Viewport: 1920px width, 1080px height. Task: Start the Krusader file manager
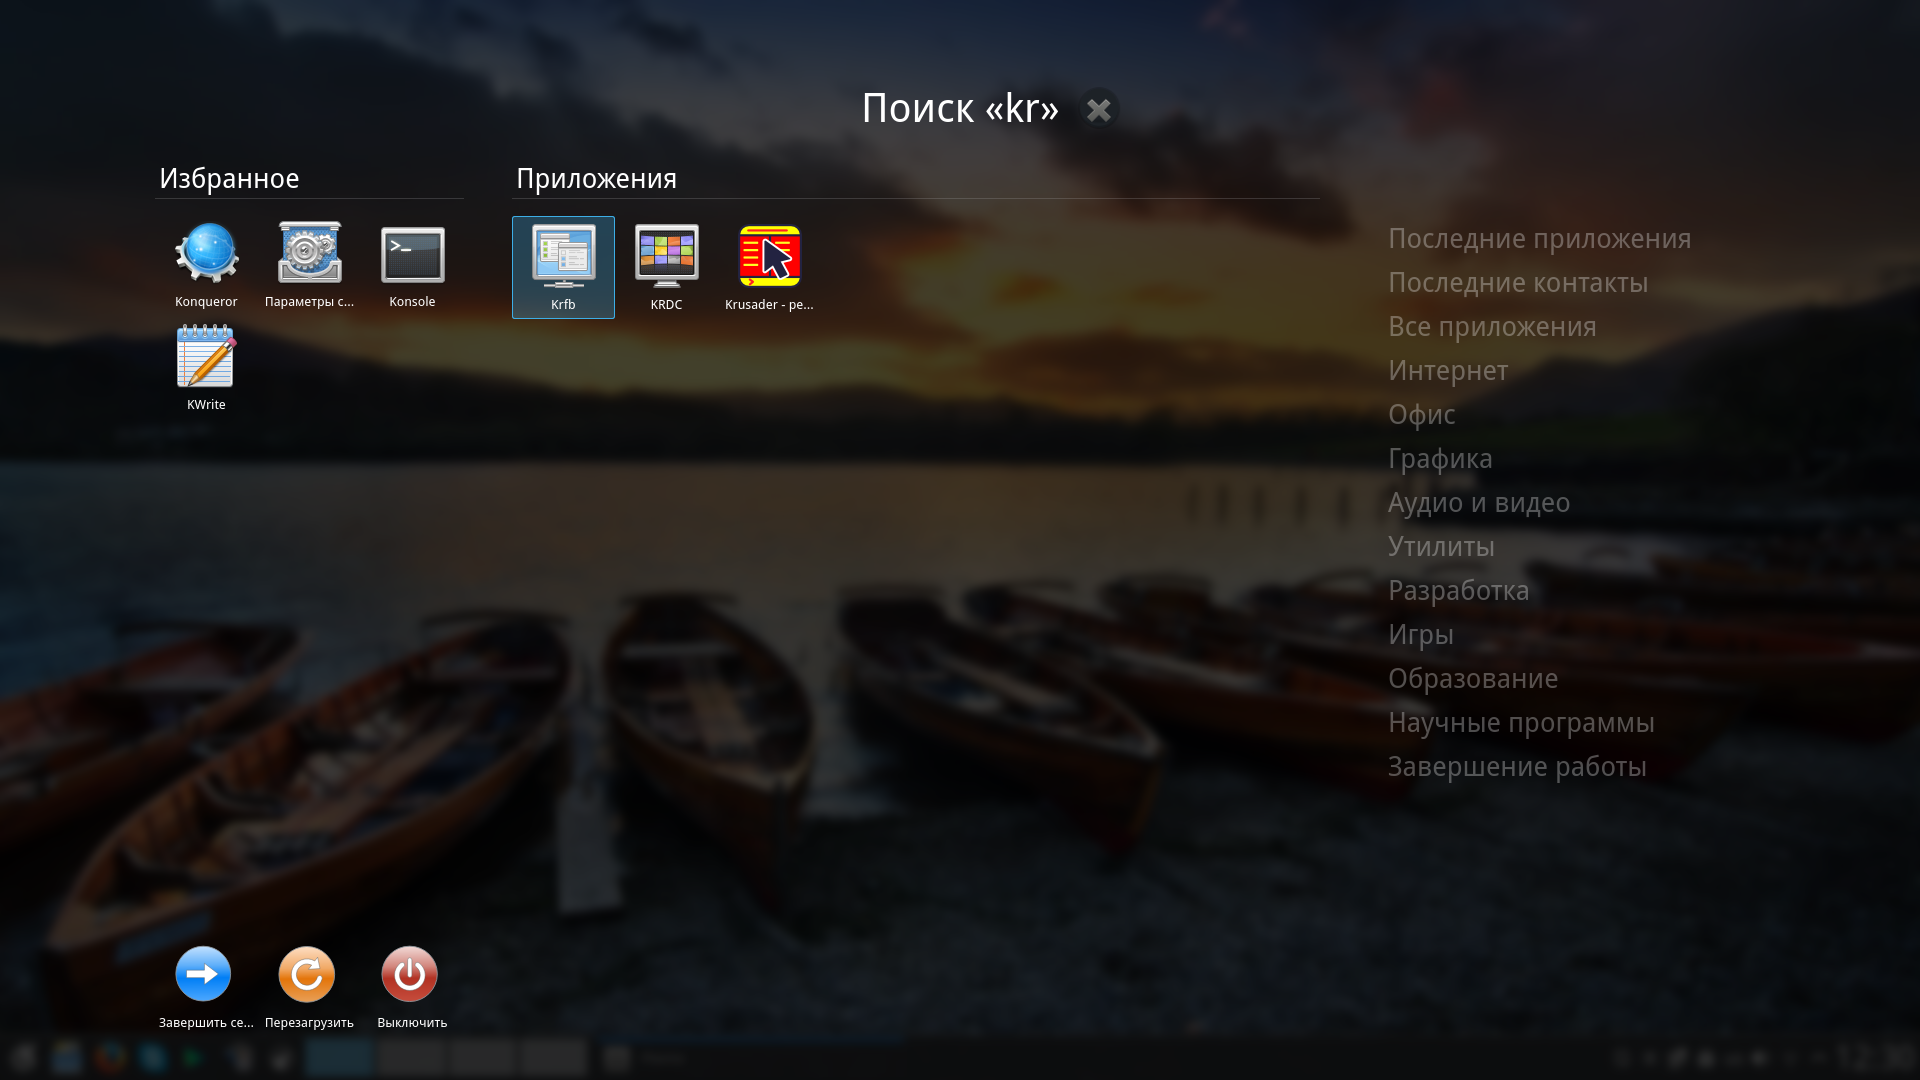769,266
